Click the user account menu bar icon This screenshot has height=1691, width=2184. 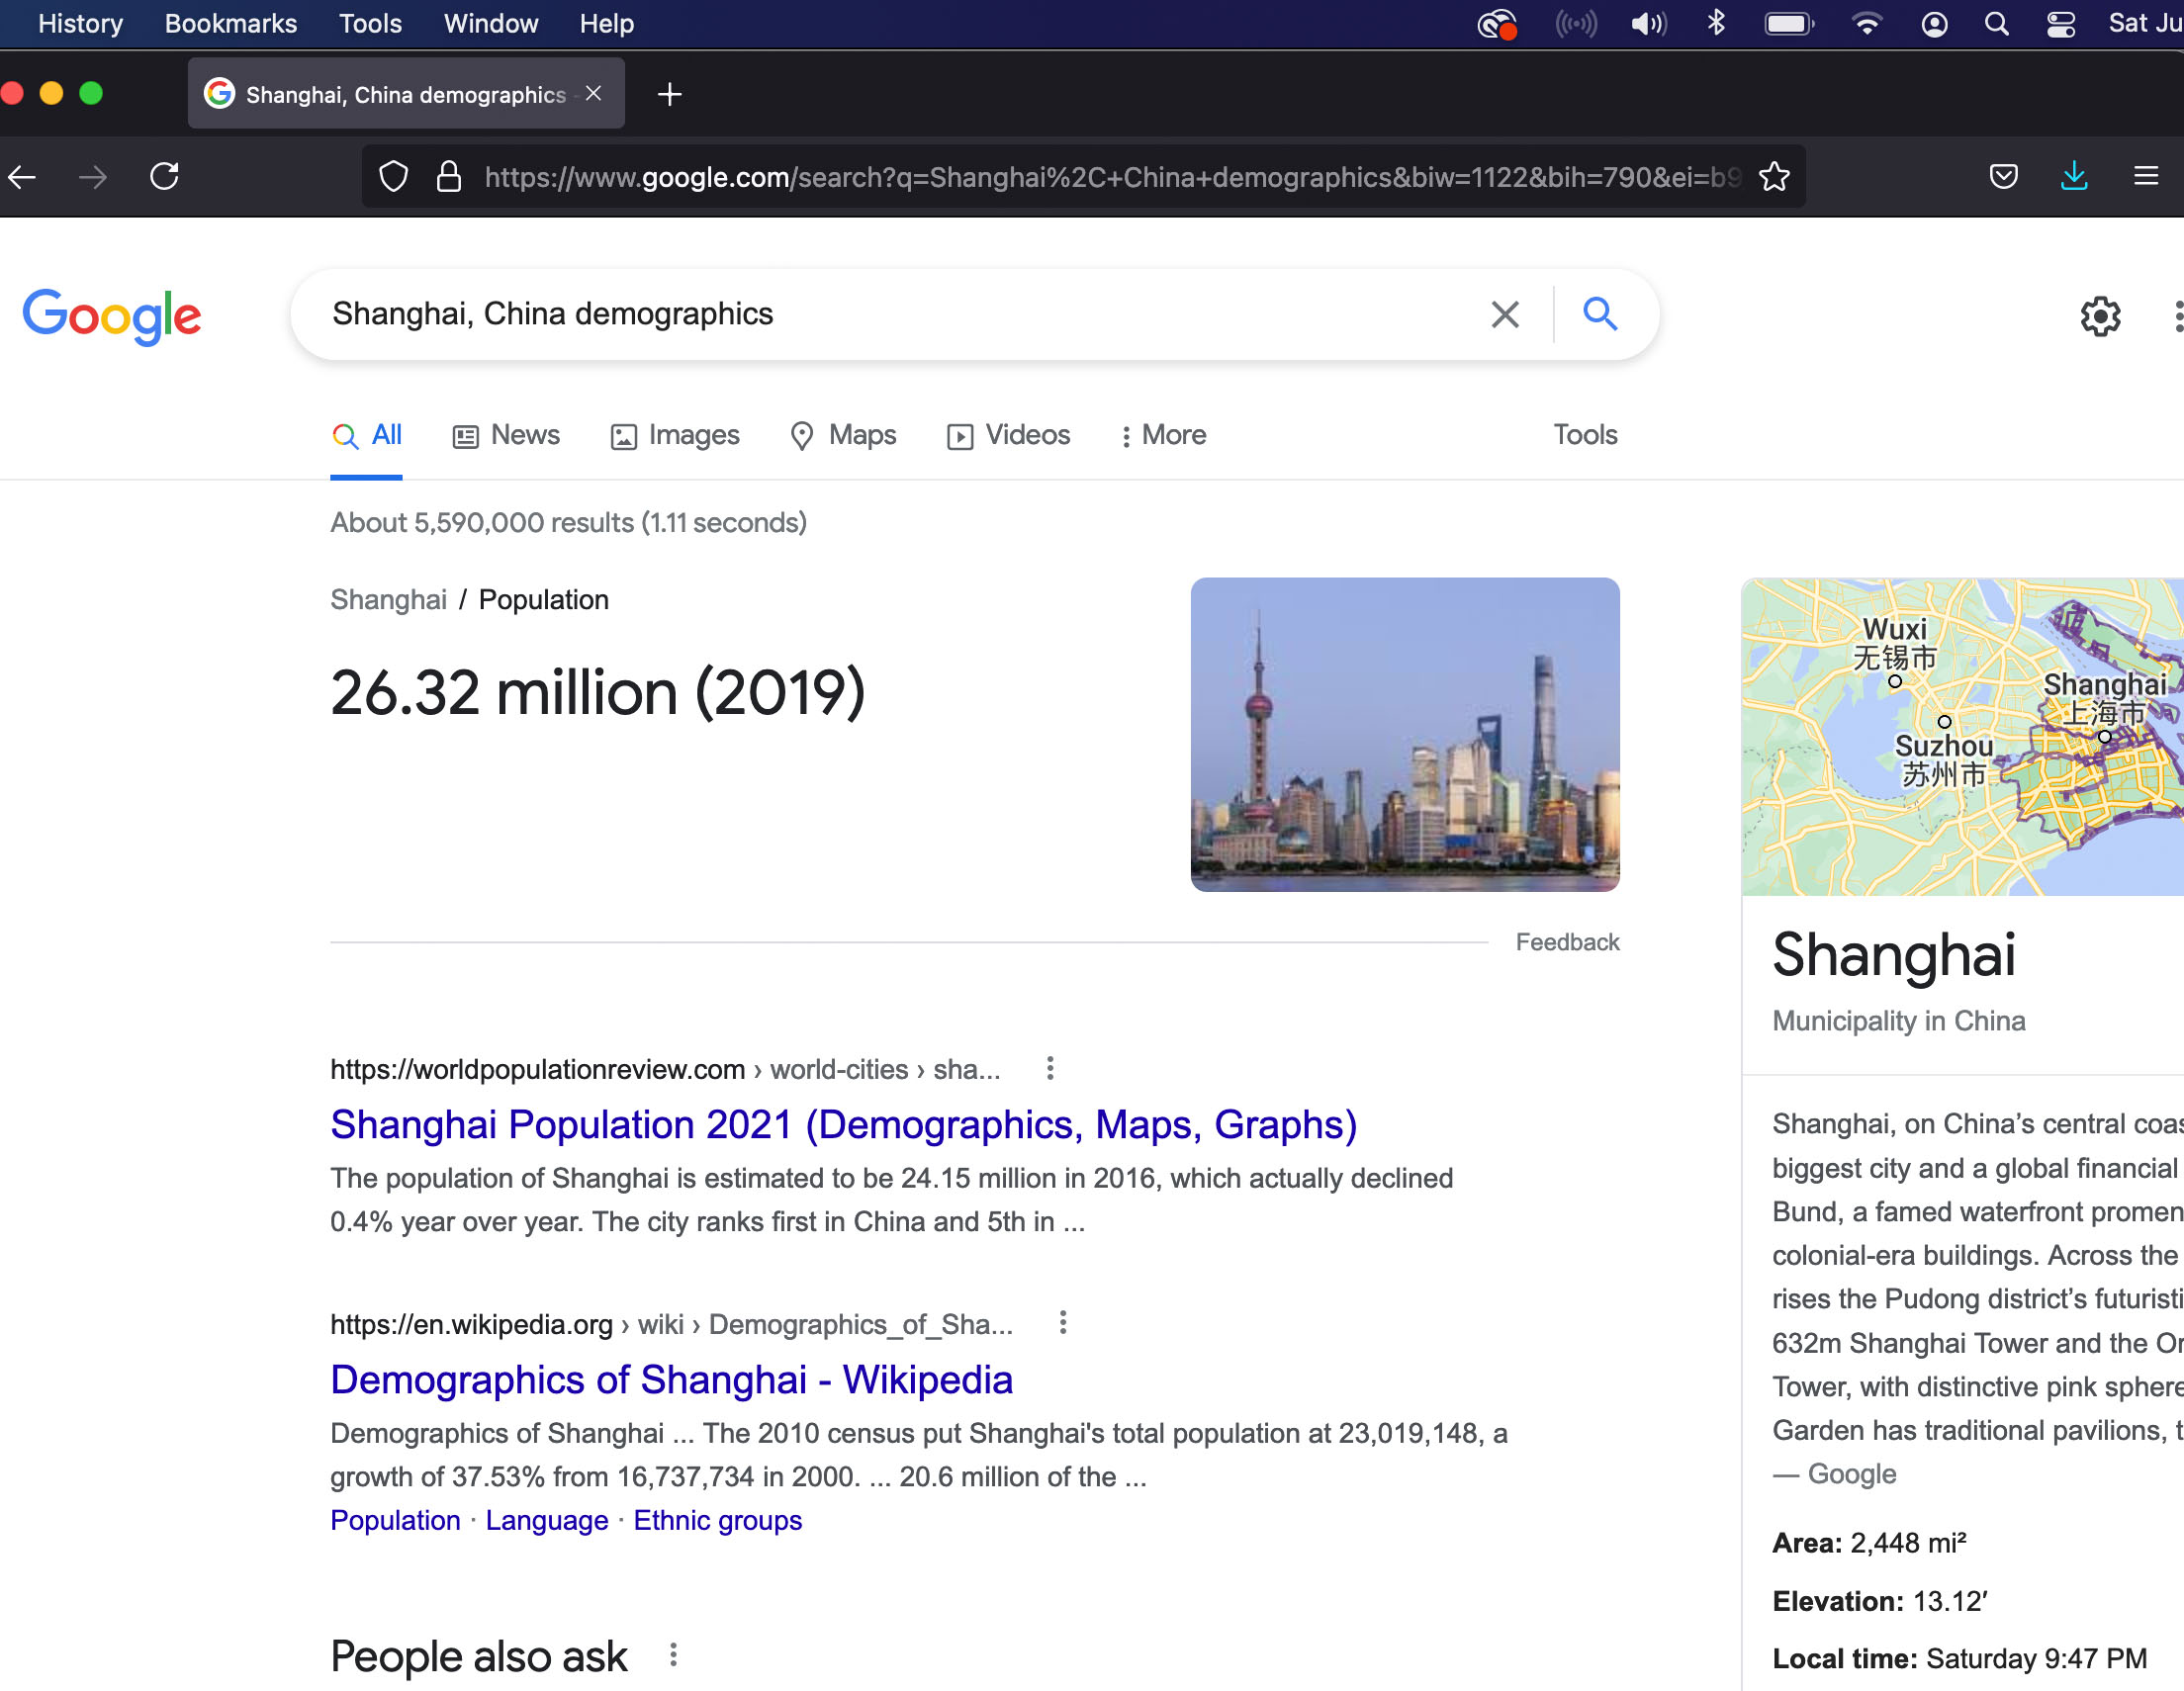pos(1934,23)
